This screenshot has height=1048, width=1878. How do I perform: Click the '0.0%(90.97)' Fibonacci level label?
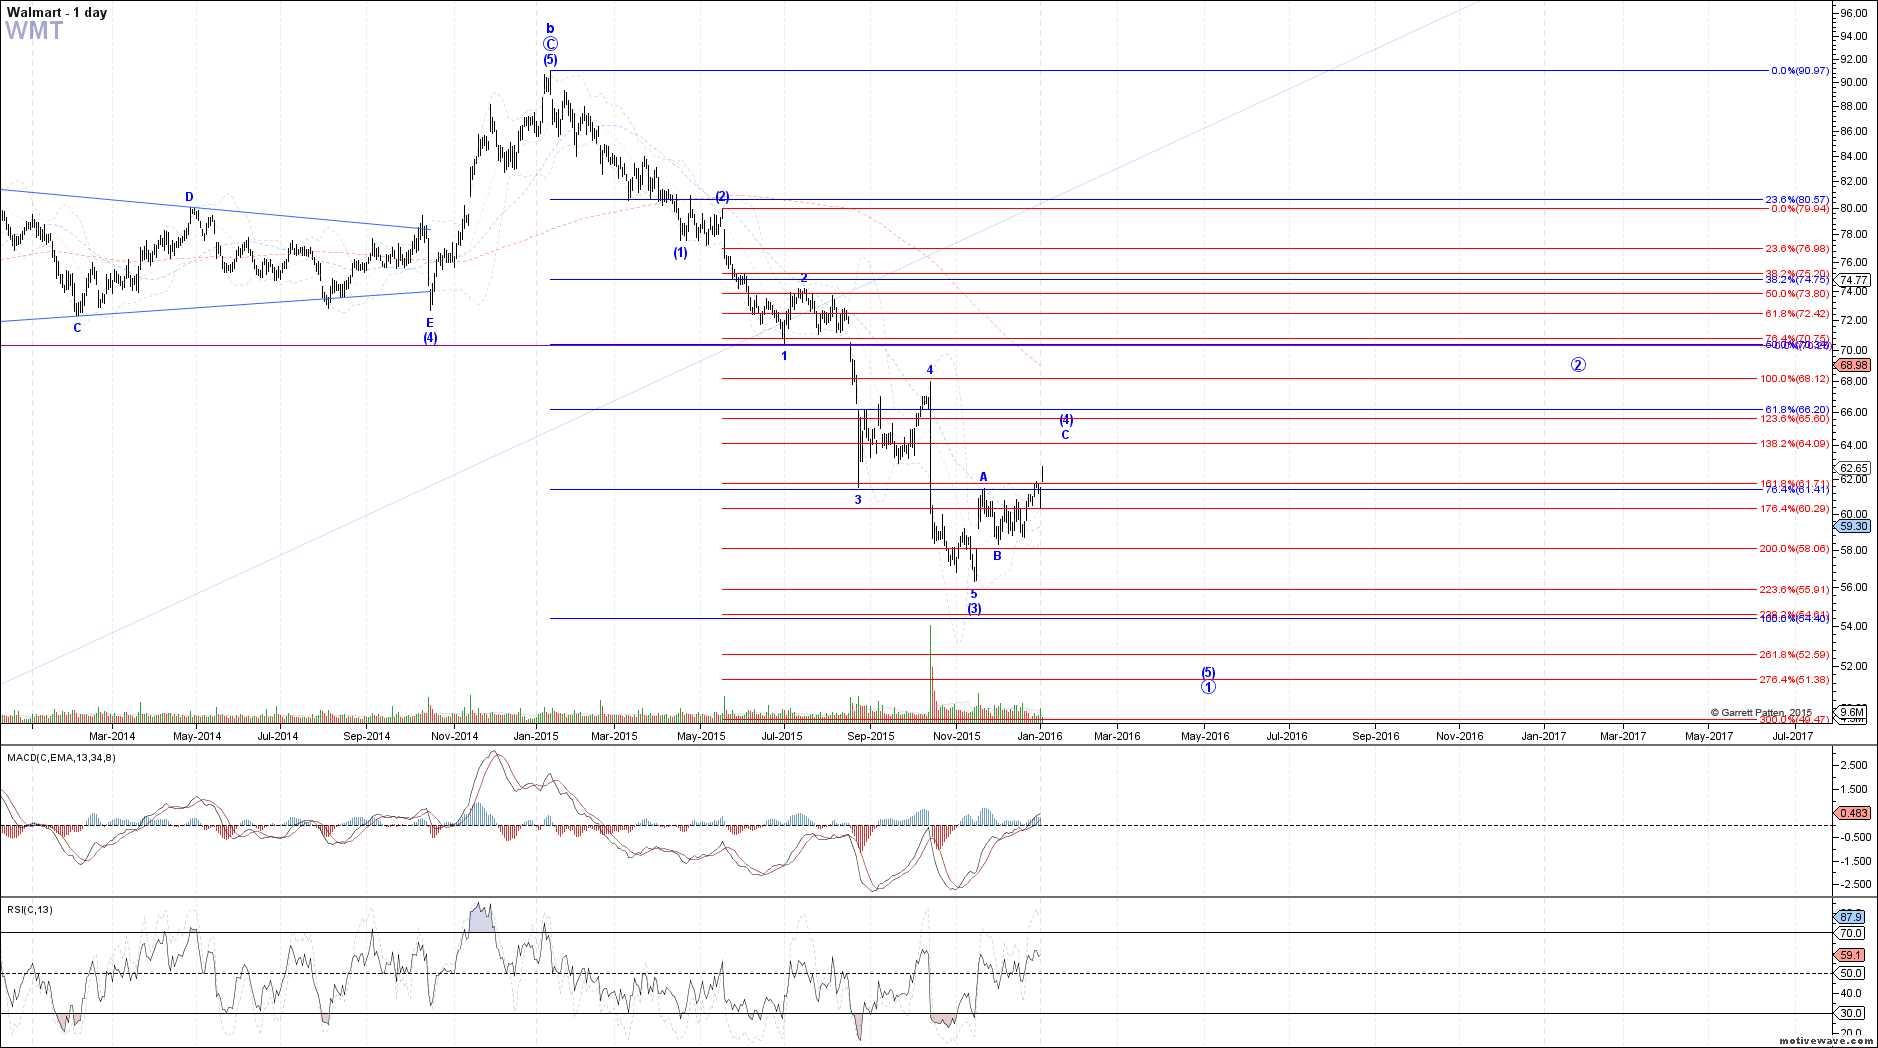click(x=1800, y=71)
